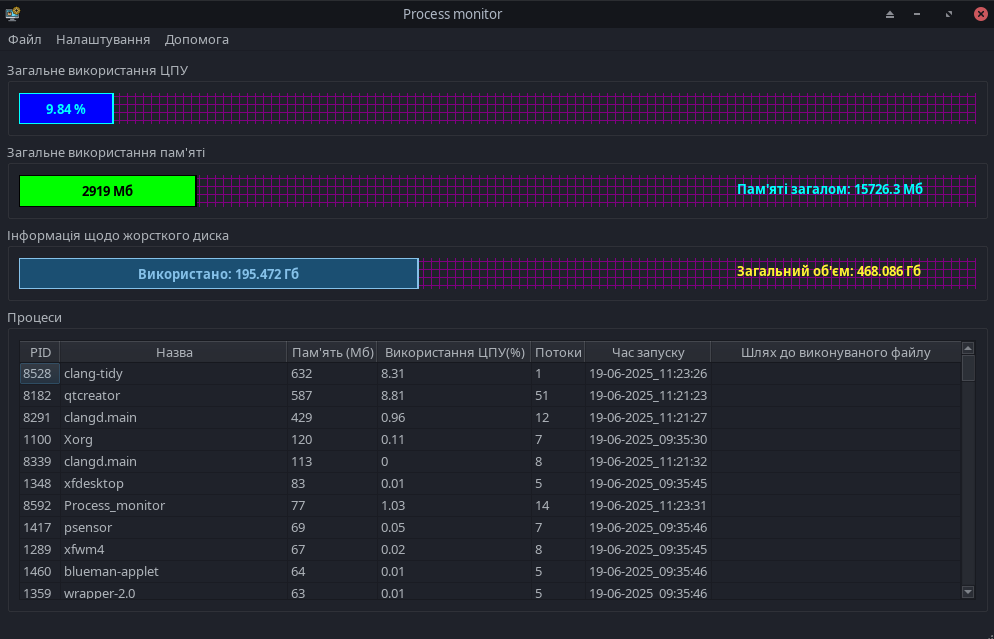This screenshot has width=994, height=639.
Task: Select the blueman-applet process name
Action: click(x=111, y=571)
